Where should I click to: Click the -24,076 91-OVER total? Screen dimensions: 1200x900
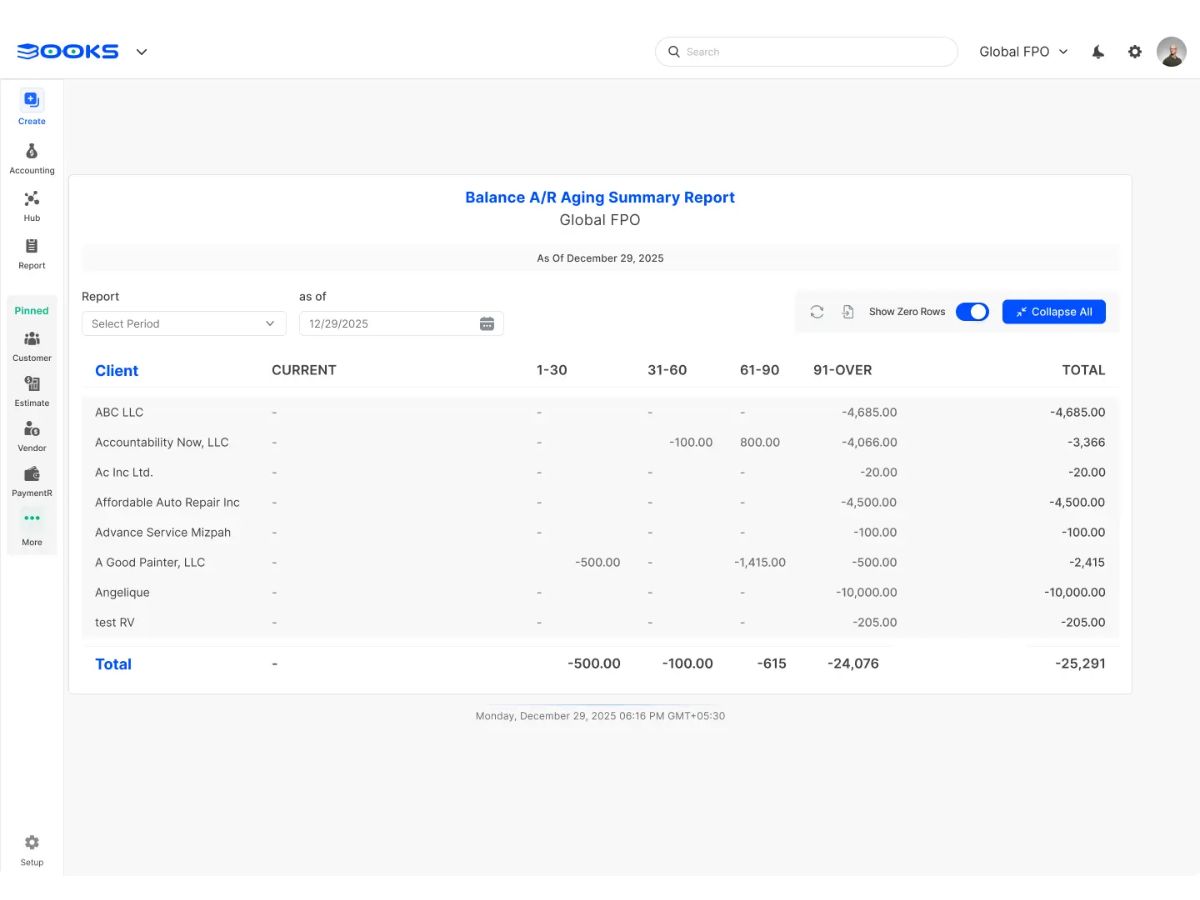point(853,664)
